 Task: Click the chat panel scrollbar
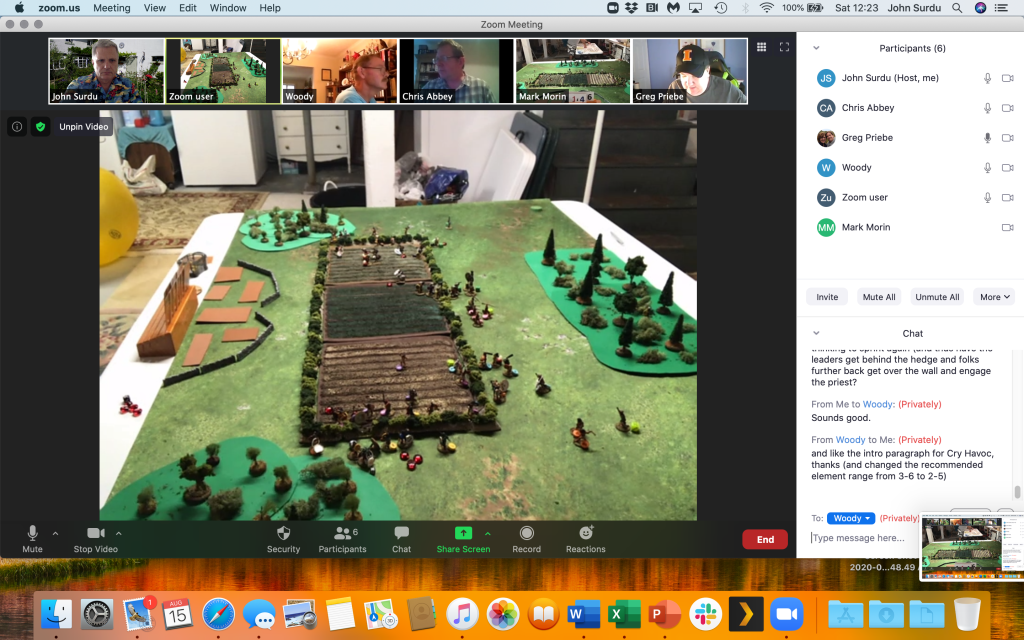click(1017, 491)
